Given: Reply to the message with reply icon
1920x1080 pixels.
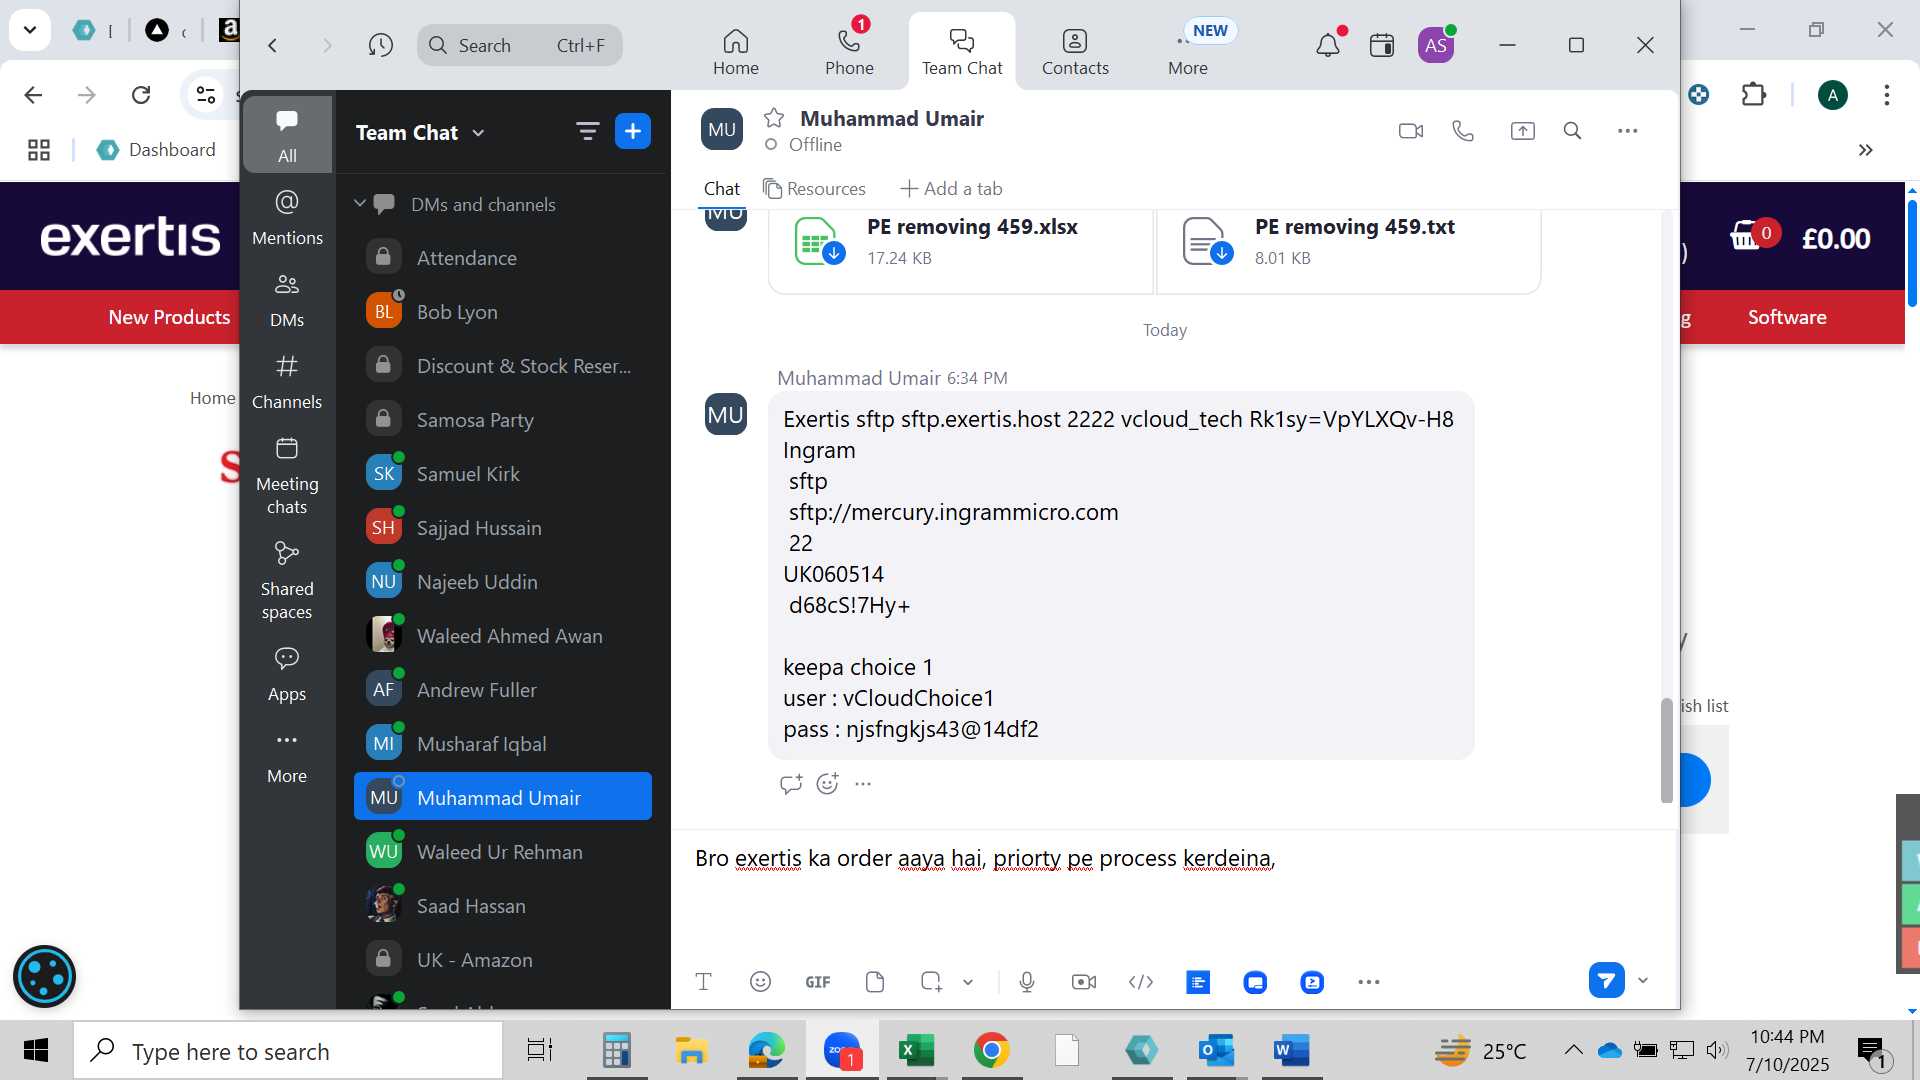Looking at the screenshot, I should coord(791,784).
